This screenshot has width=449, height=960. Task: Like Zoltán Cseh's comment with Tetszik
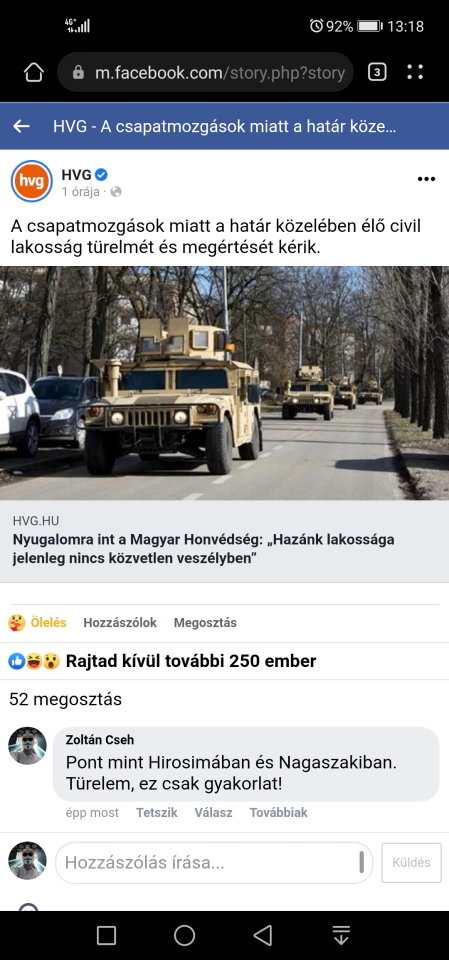click(x=157, y=812)
